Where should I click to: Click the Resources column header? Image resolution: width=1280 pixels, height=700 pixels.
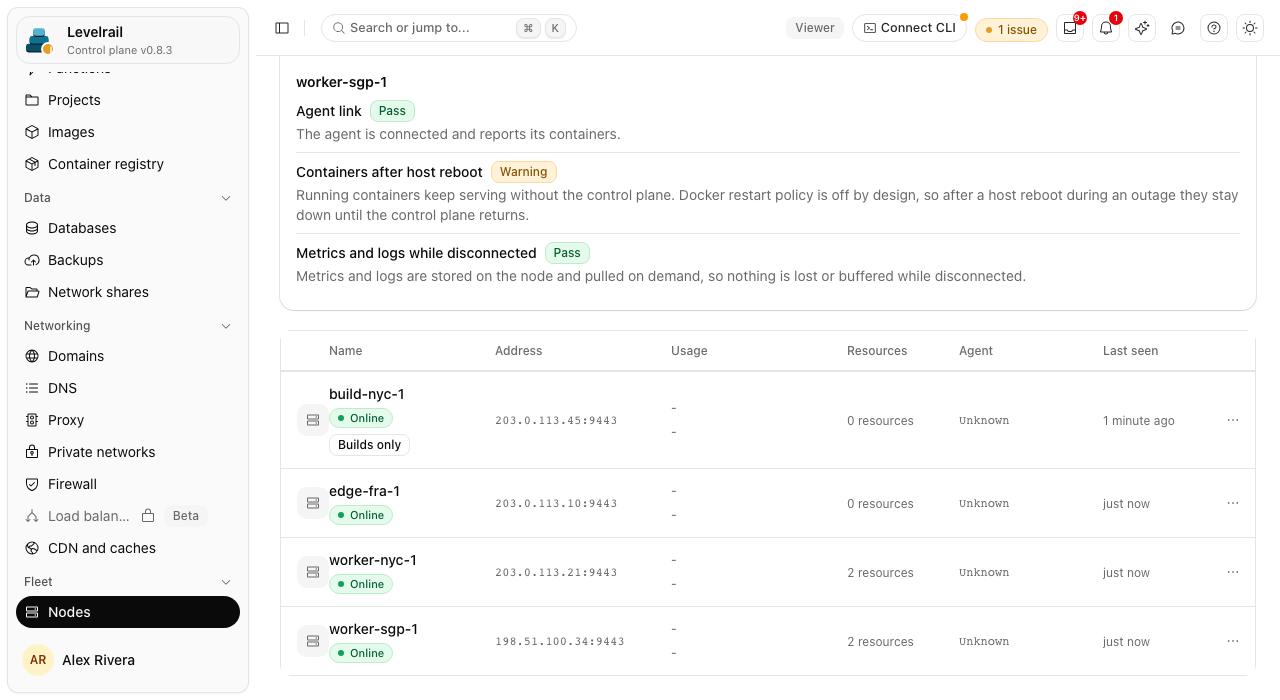pyautogui.click(x=877, y=351)
